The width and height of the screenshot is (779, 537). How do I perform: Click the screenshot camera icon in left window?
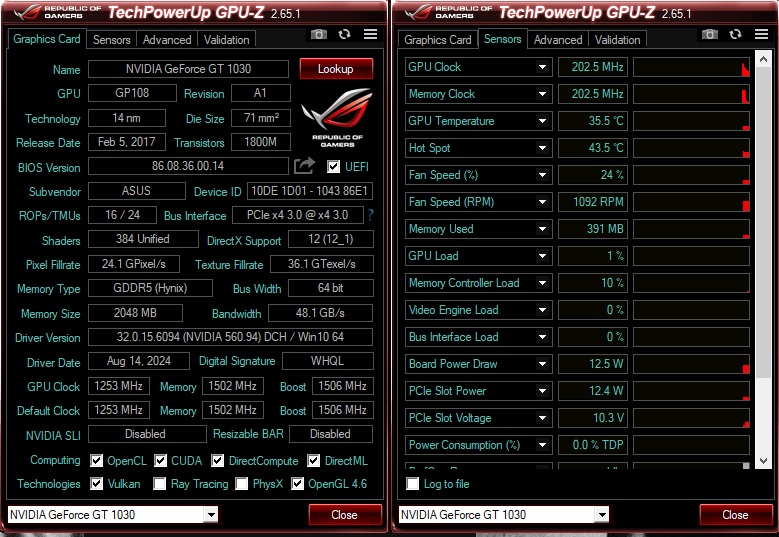[319, 34]
